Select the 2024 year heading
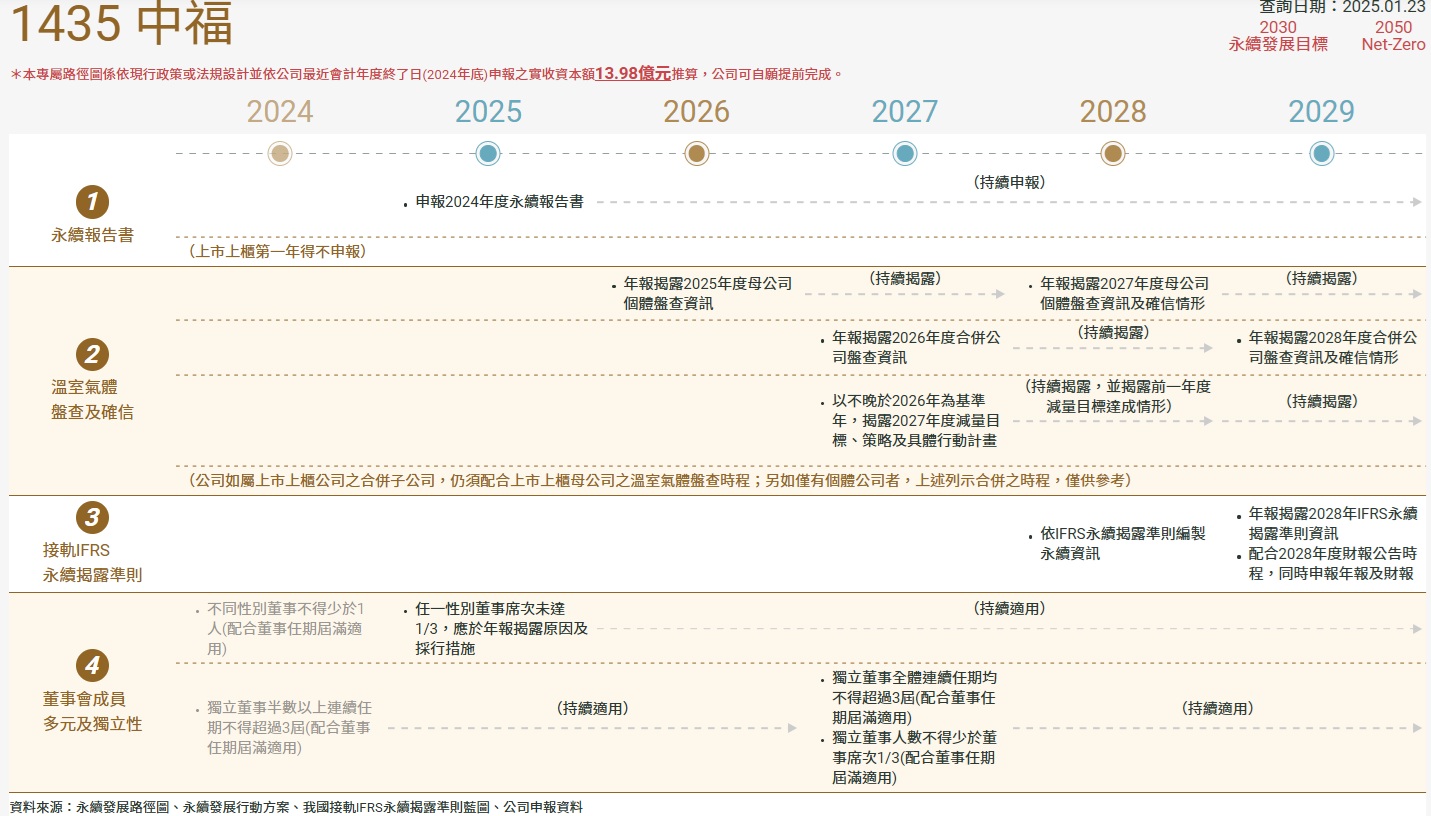The image size is (1431, 816). click(x=280, y=111)
